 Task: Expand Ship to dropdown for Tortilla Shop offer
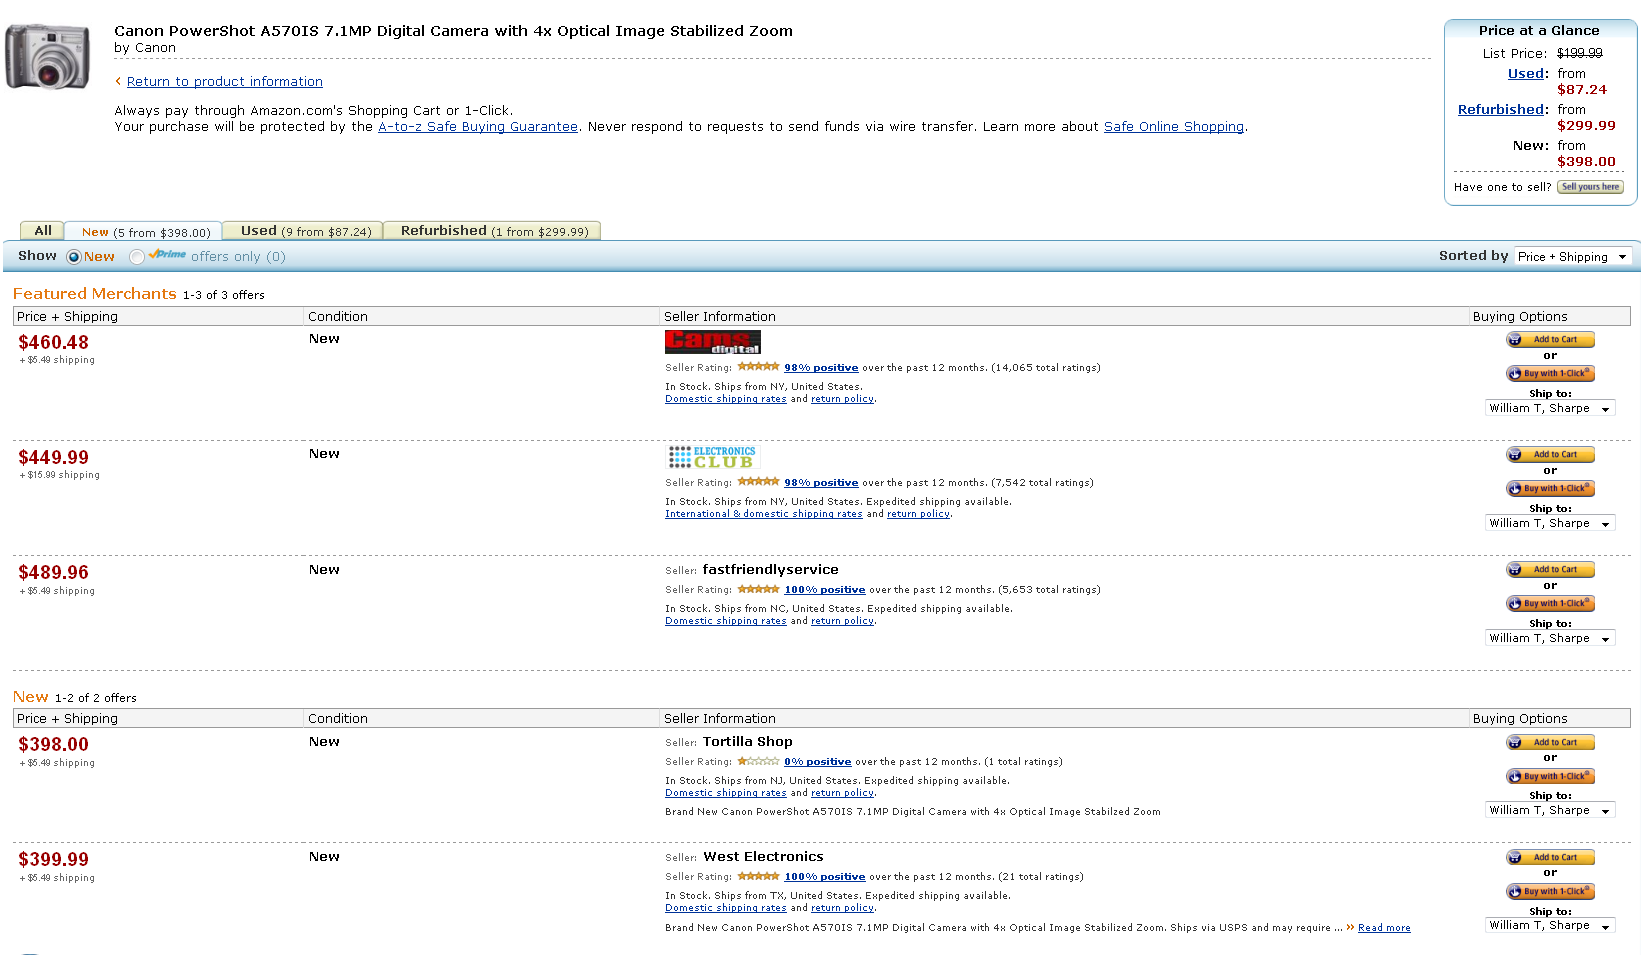[x=1549, y=811]
